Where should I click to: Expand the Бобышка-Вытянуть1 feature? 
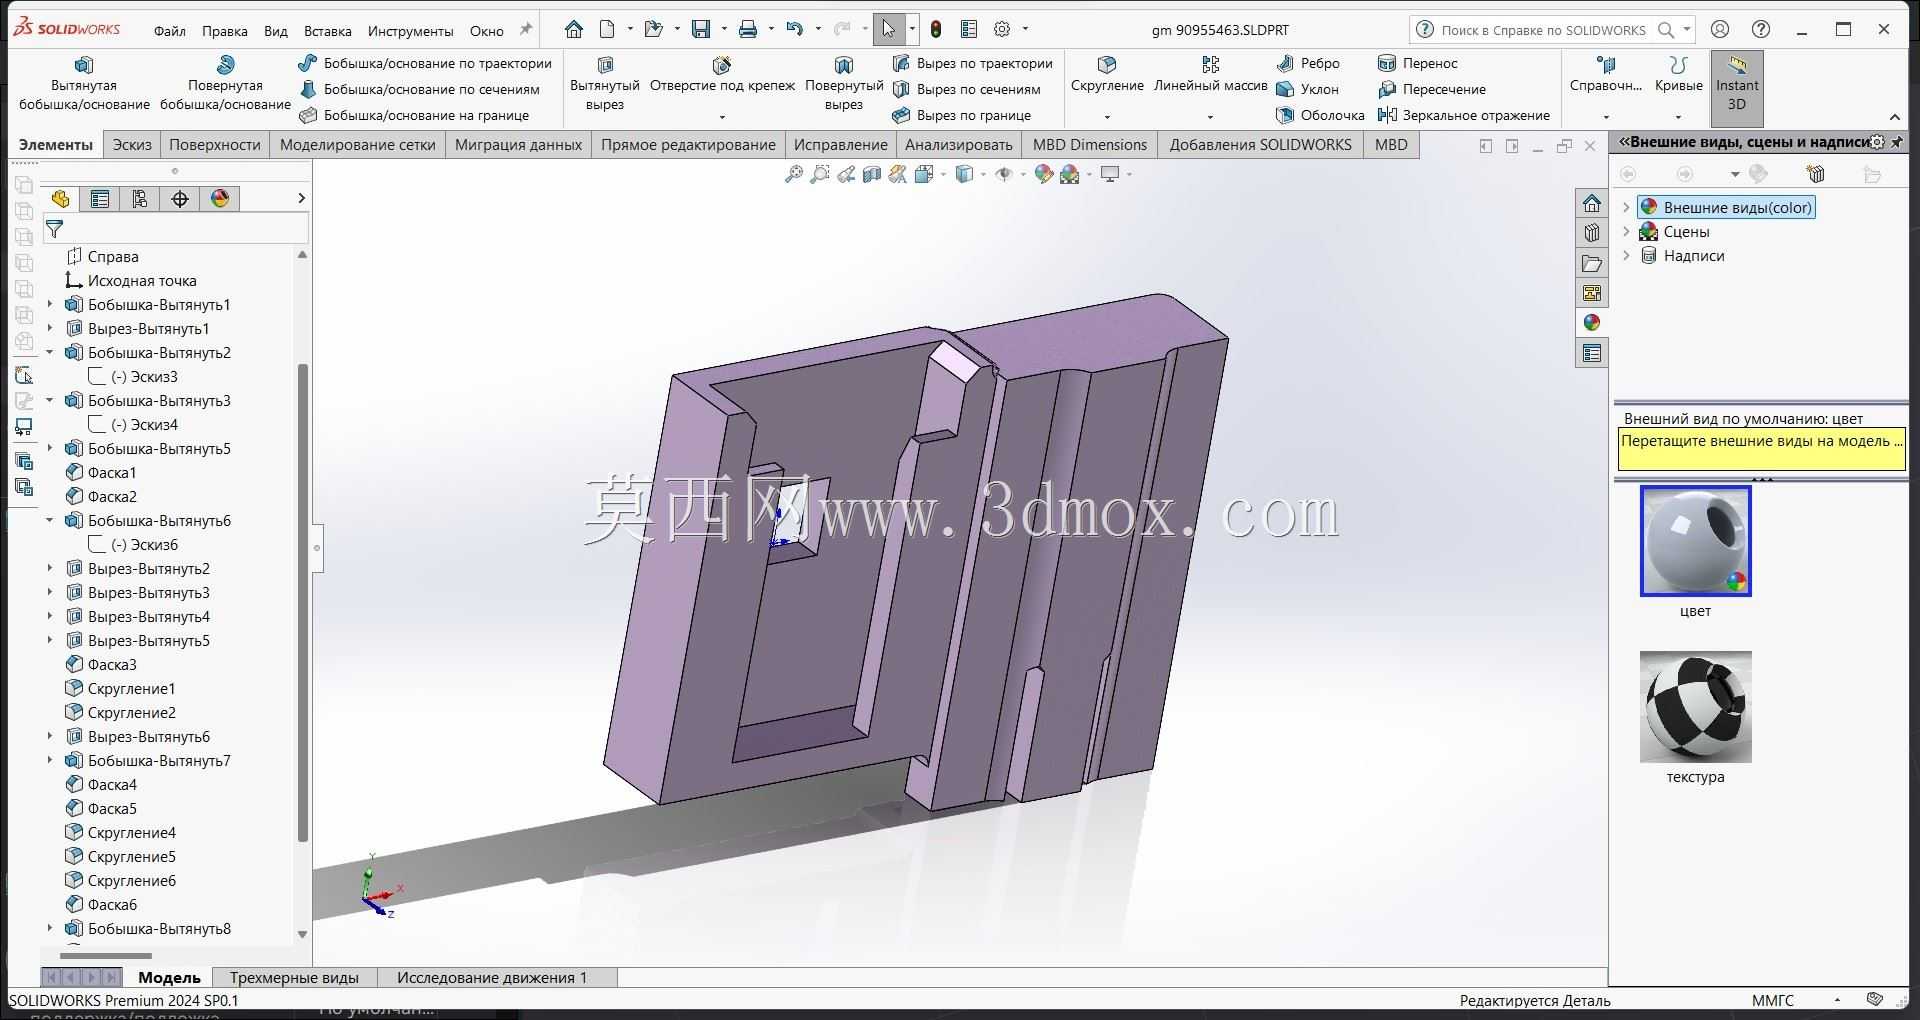(50, 304)
